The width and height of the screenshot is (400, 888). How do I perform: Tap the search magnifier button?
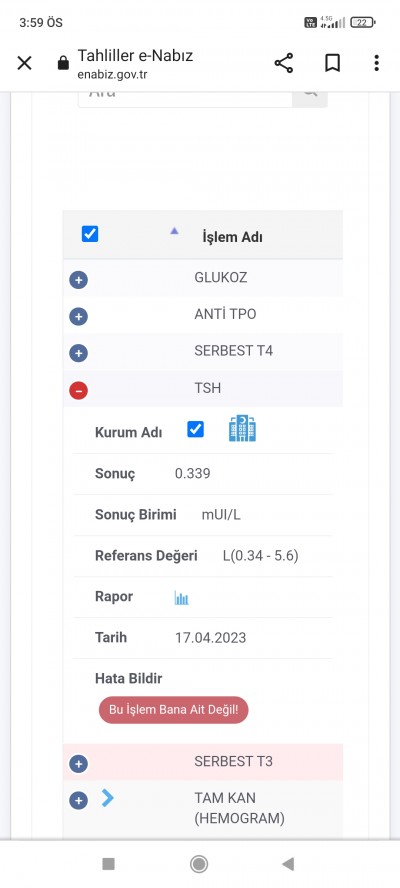pos(310,93)
